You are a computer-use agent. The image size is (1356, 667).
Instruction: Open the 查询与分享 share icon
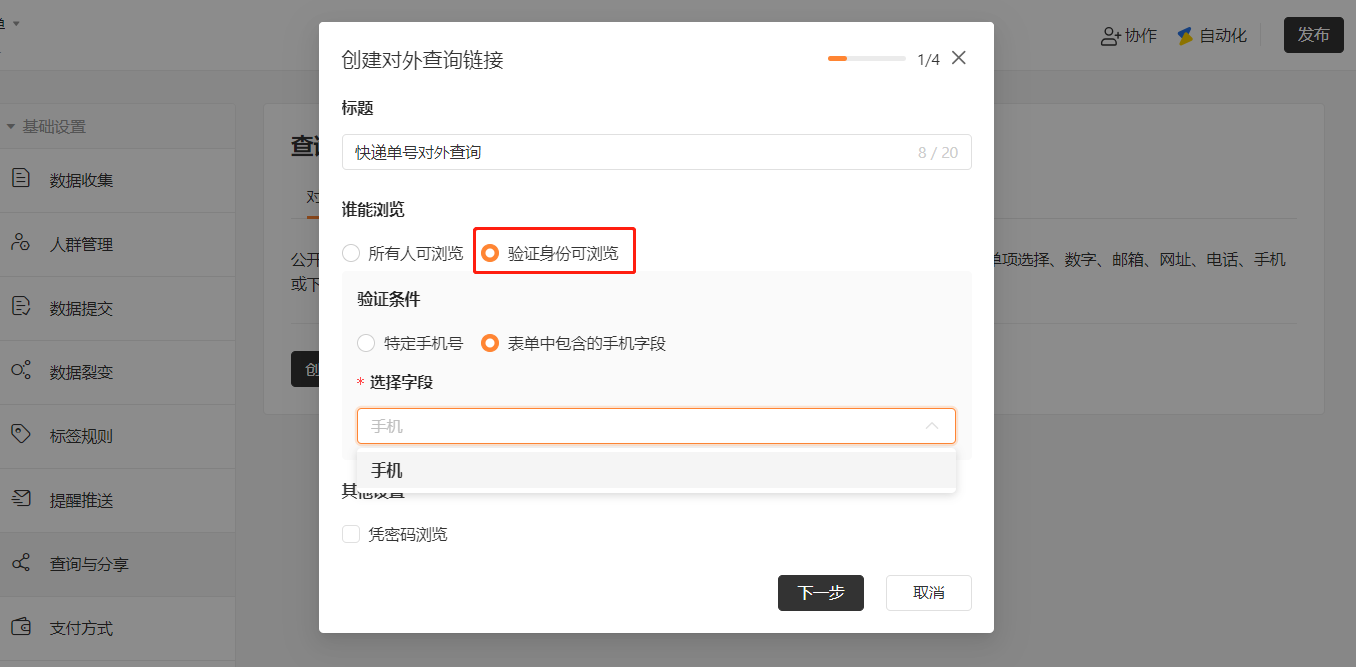pos(21,563)
